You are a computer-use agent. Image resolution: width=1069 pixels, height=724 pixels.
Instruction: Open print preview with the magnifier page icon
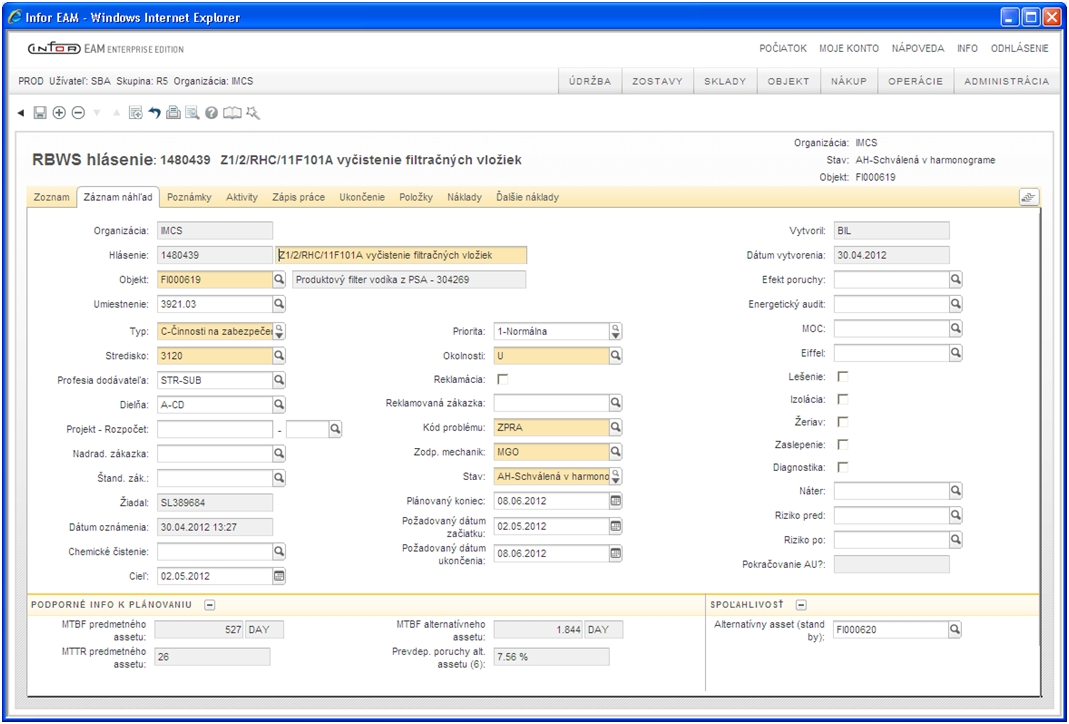(x=192, y=113)
